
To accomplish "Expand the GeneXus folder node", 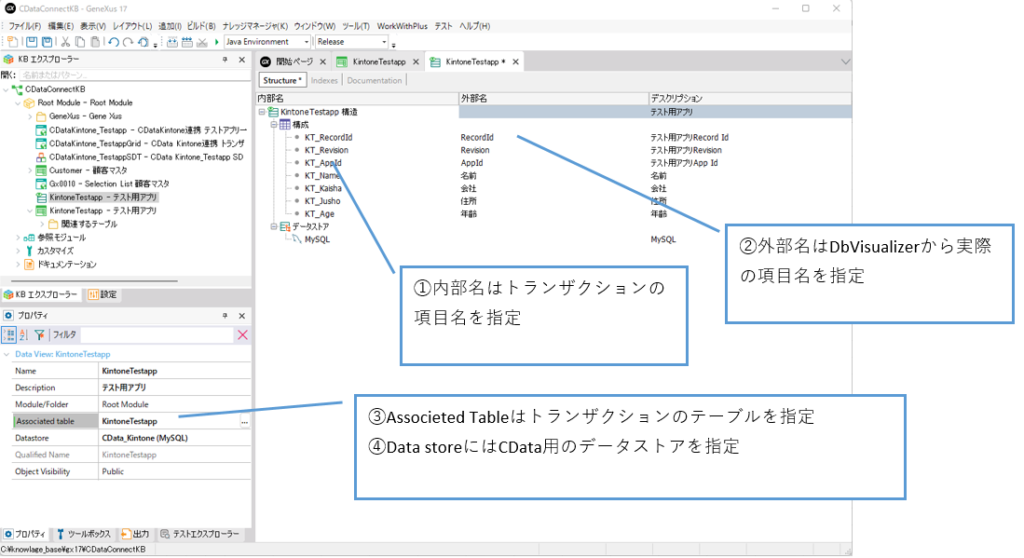I will click(30, 116).
